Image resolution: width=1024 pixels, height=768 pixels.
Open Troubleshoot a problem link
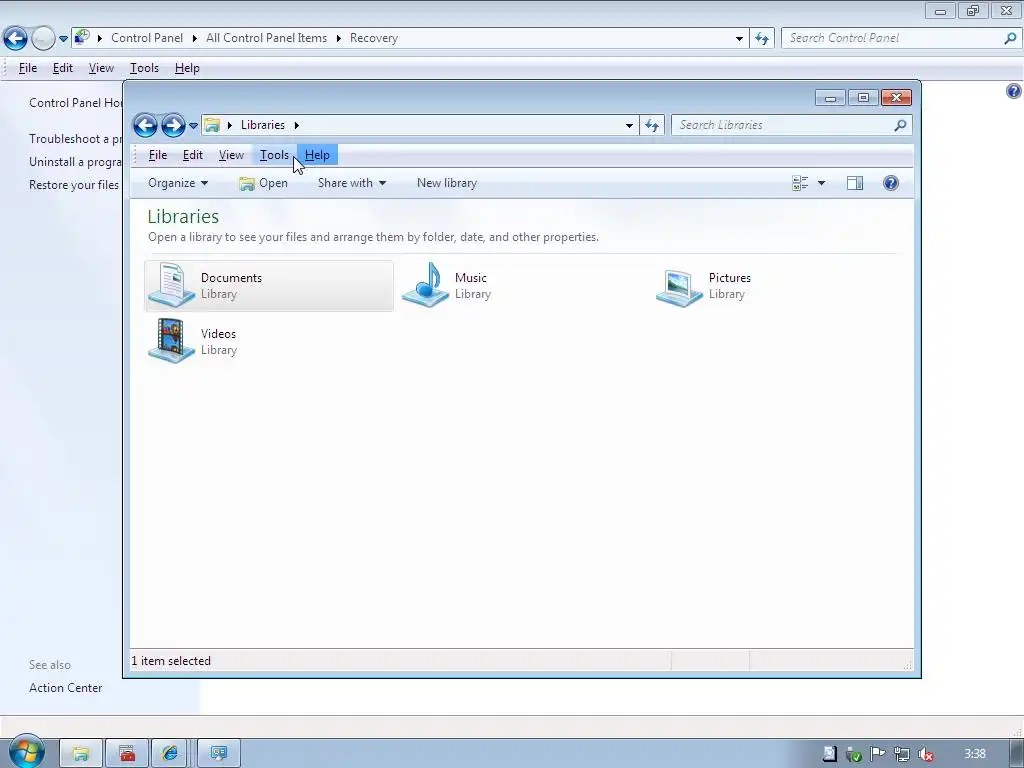click(x=75, y=138)
